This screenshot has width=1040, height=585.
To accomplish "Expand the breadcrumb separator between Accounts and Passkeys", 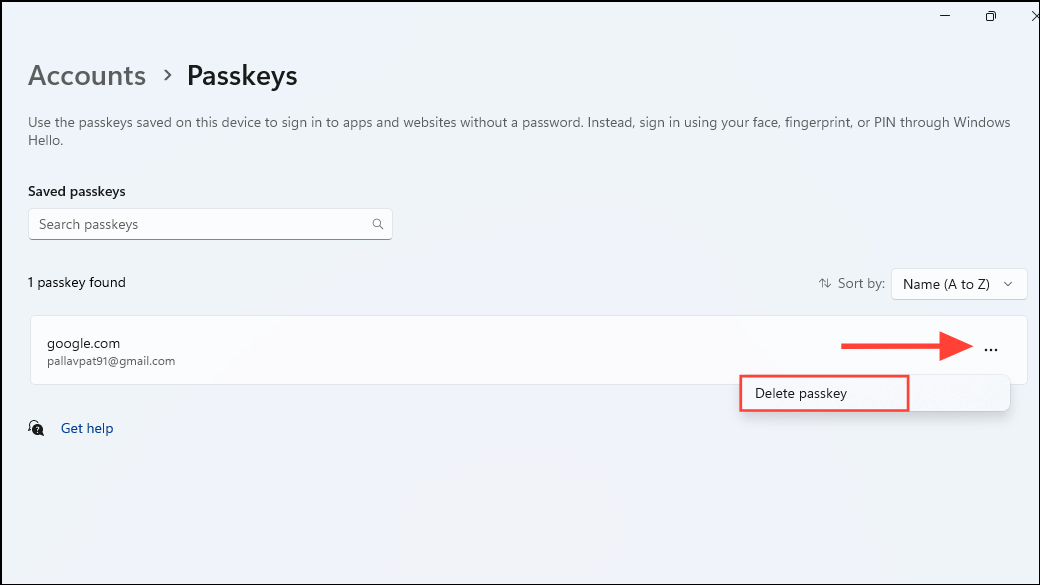I will [165, 75].
